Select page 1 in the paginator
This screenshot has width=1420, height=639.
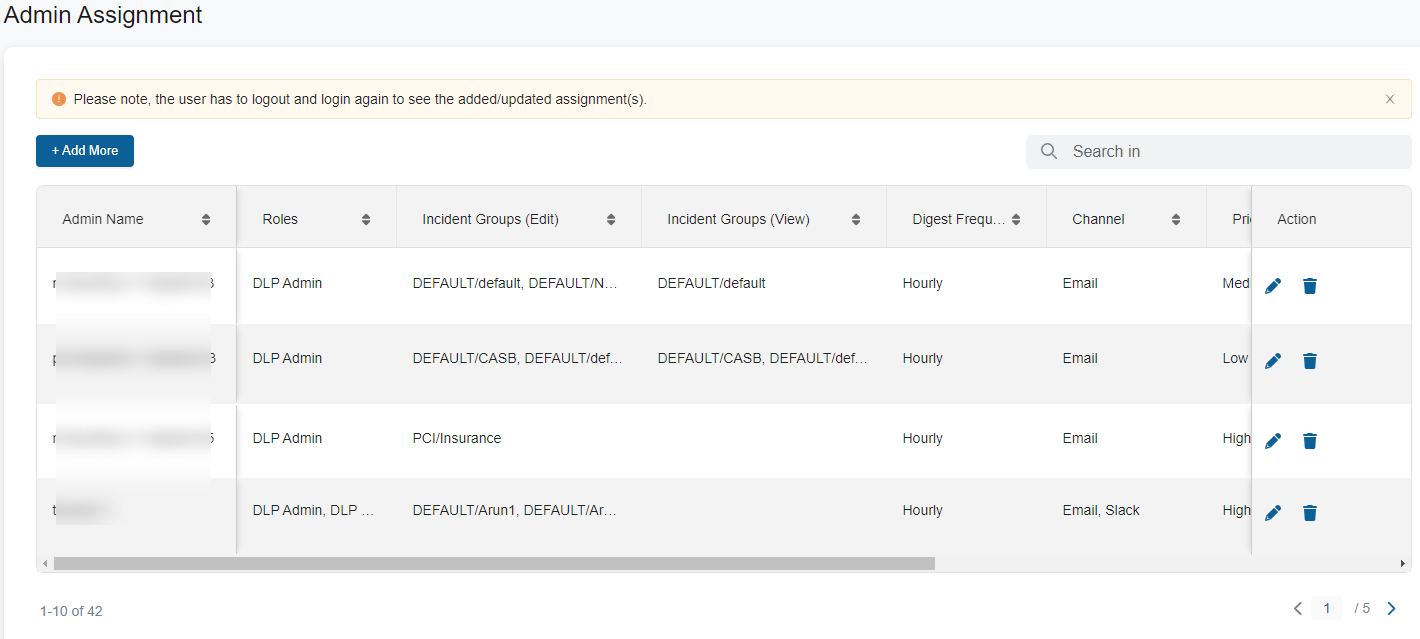pos(1327,607)
